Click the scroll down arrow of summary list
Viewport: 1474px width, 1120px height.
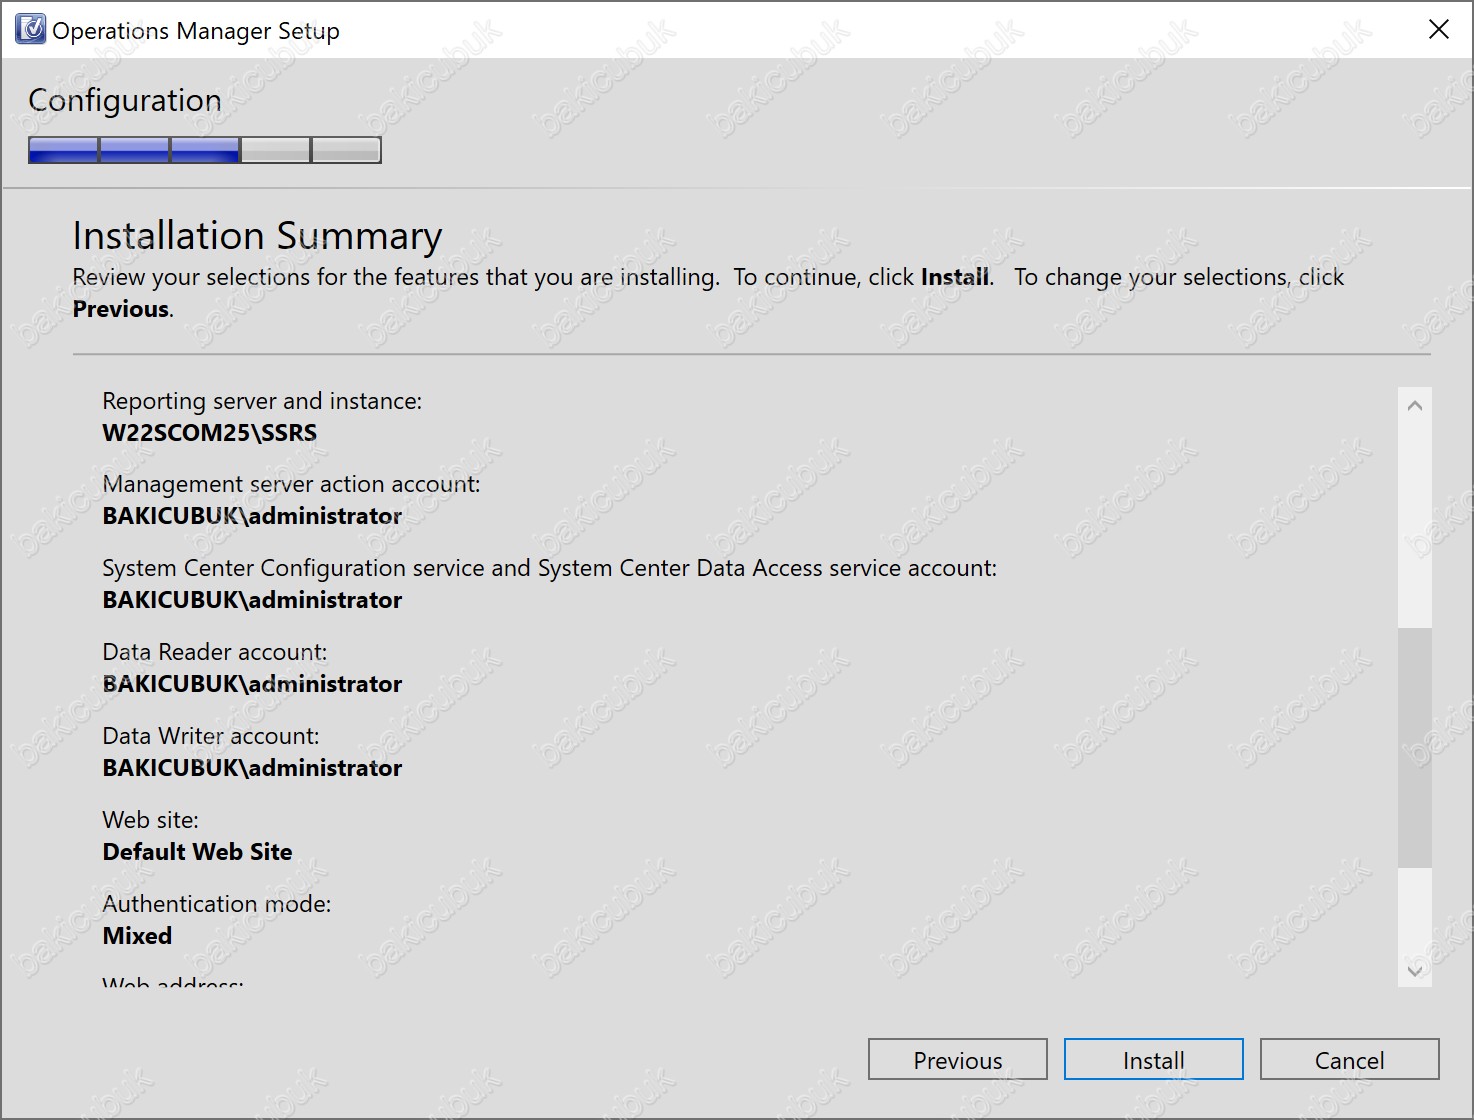coord(1415,970)
